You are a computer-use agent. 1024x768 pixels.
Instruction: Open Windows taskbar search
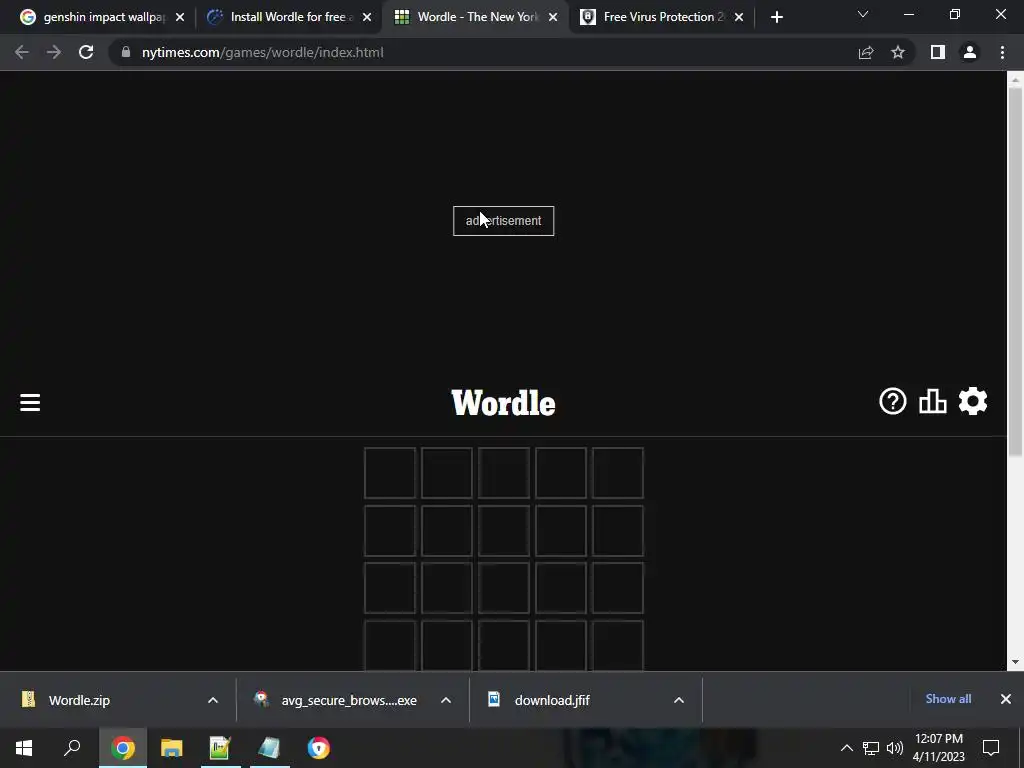(x=72, y=748)
